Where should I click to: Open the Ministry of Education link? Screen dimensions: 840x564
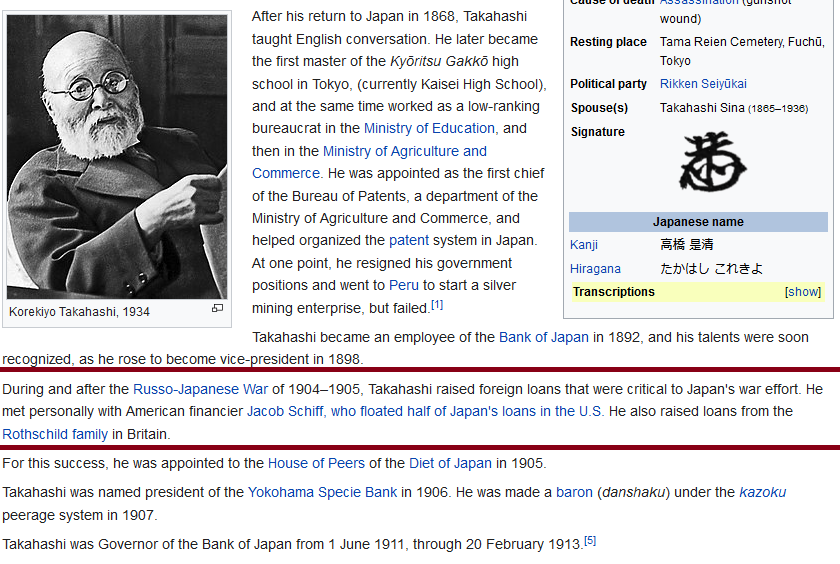429,129
